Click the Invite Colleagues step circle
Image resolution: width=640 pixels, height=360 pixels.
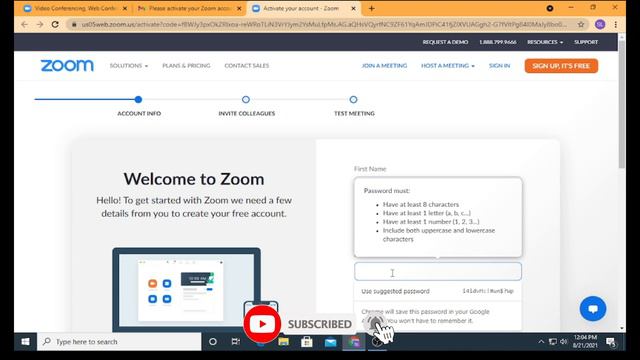246,99
